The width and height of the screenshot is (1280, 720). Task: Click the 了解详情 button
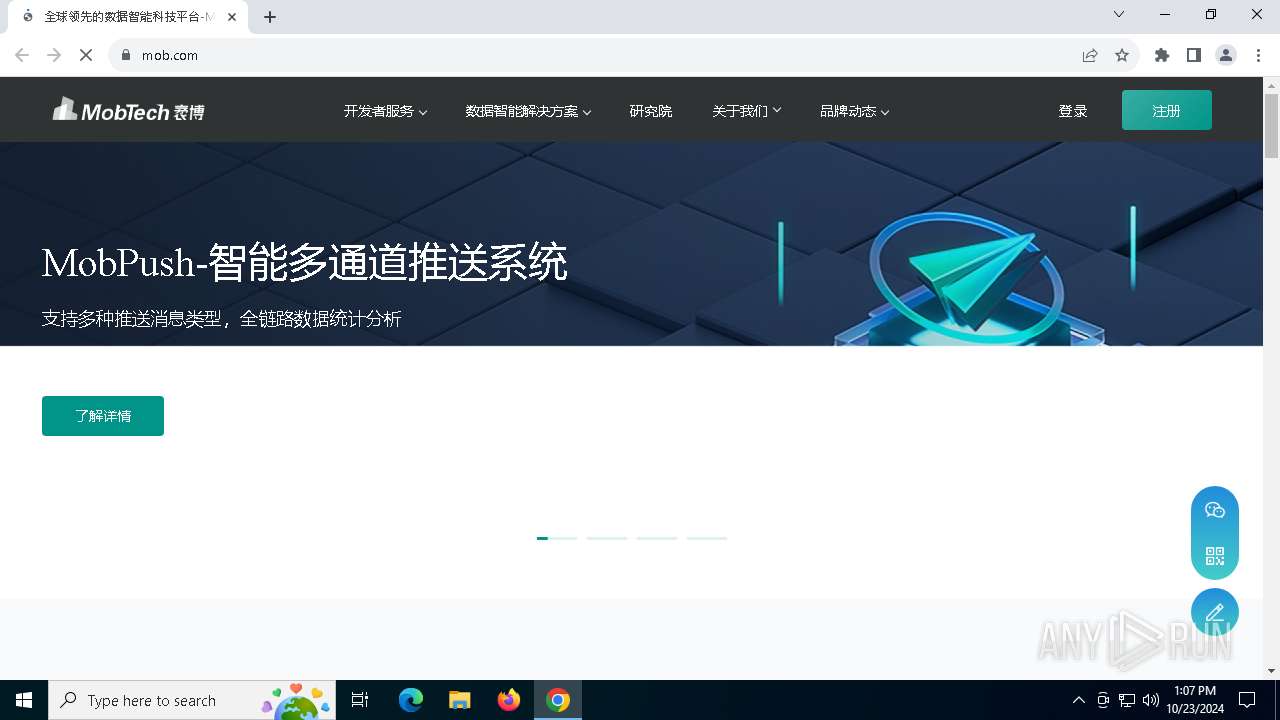click(103, 416)
